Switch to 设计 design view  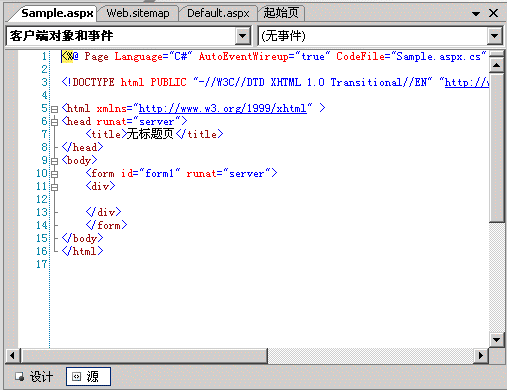pos(34,377)
